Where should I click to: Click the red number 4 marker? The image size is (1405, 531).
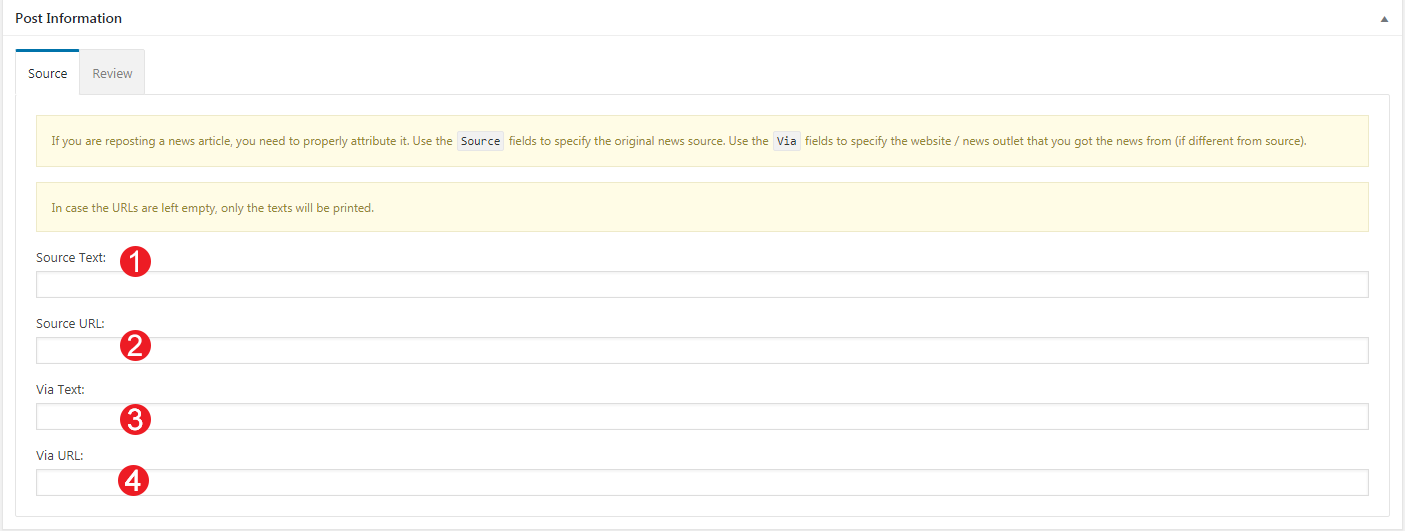click(x=135, y=481)
